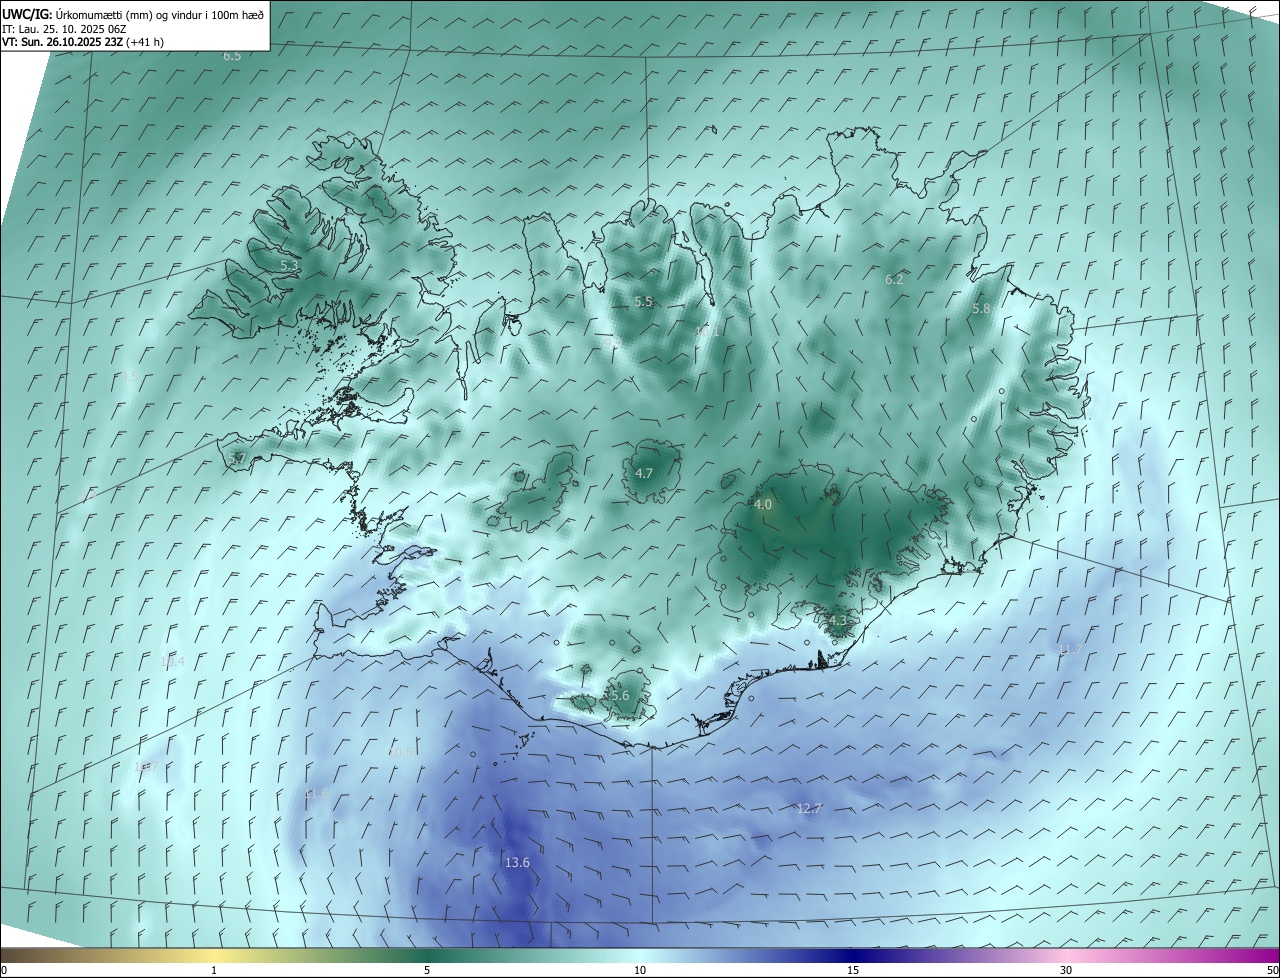Screen dimensions: 1280x978
Task: Click the 6.5 value label at top left
Action: coord(232,56)
